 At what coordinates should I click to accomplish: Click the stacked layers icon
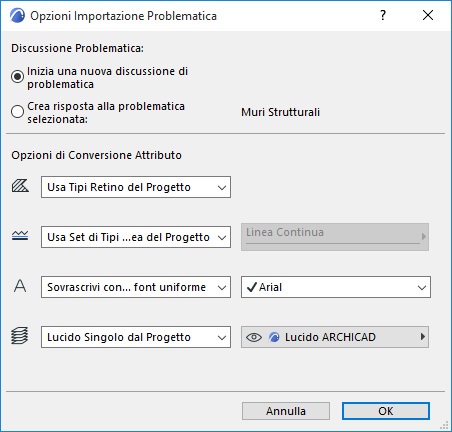20,336
